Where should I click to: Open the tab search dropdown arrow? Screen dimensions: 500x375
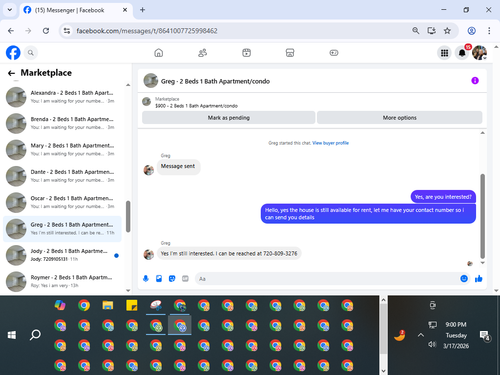pos(10,10)
